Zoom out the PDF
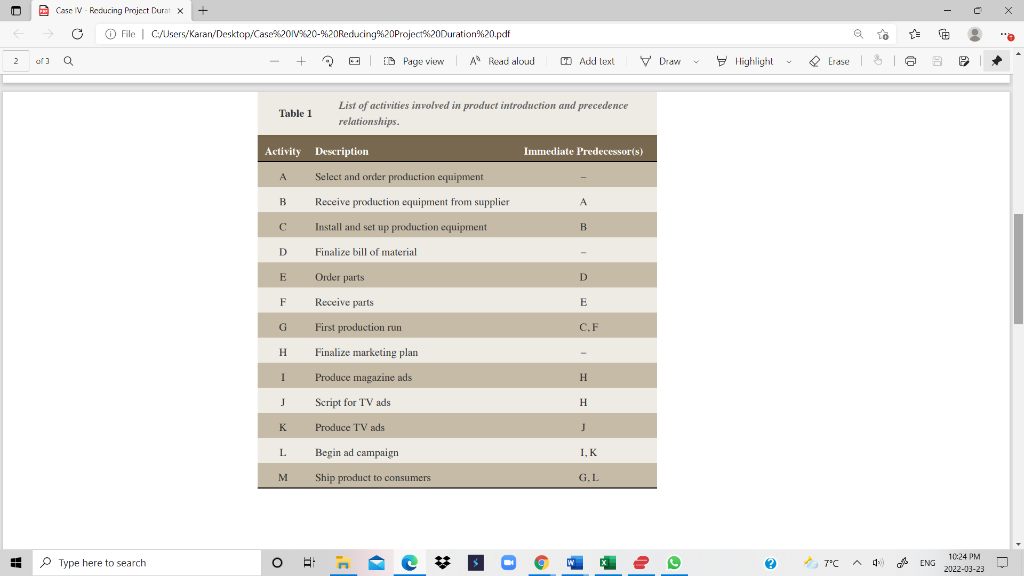Screen dimensions: 1024x576 pyautogui.click(x=274, y=61)
